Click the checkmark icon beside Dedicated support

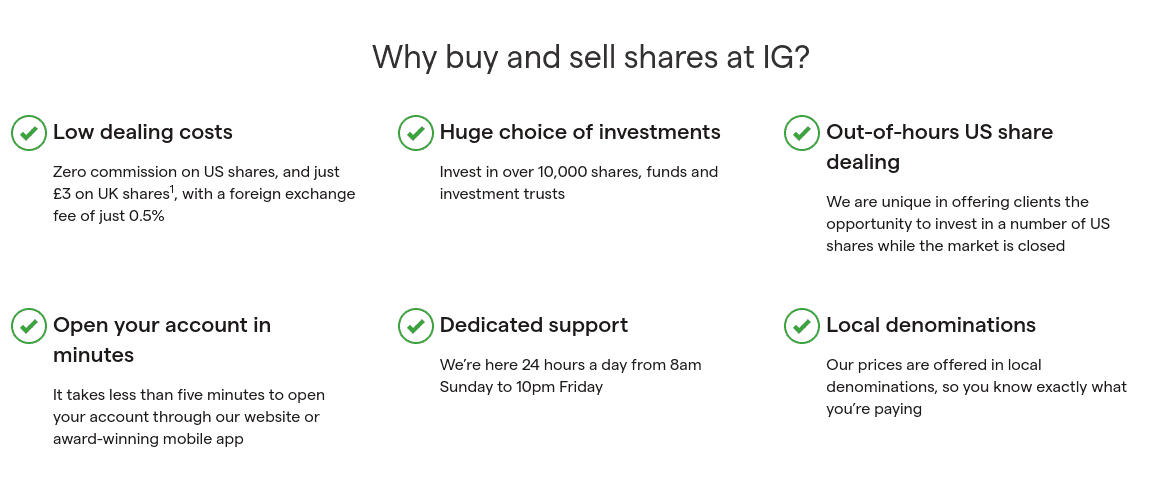click(x=415, y=326)
